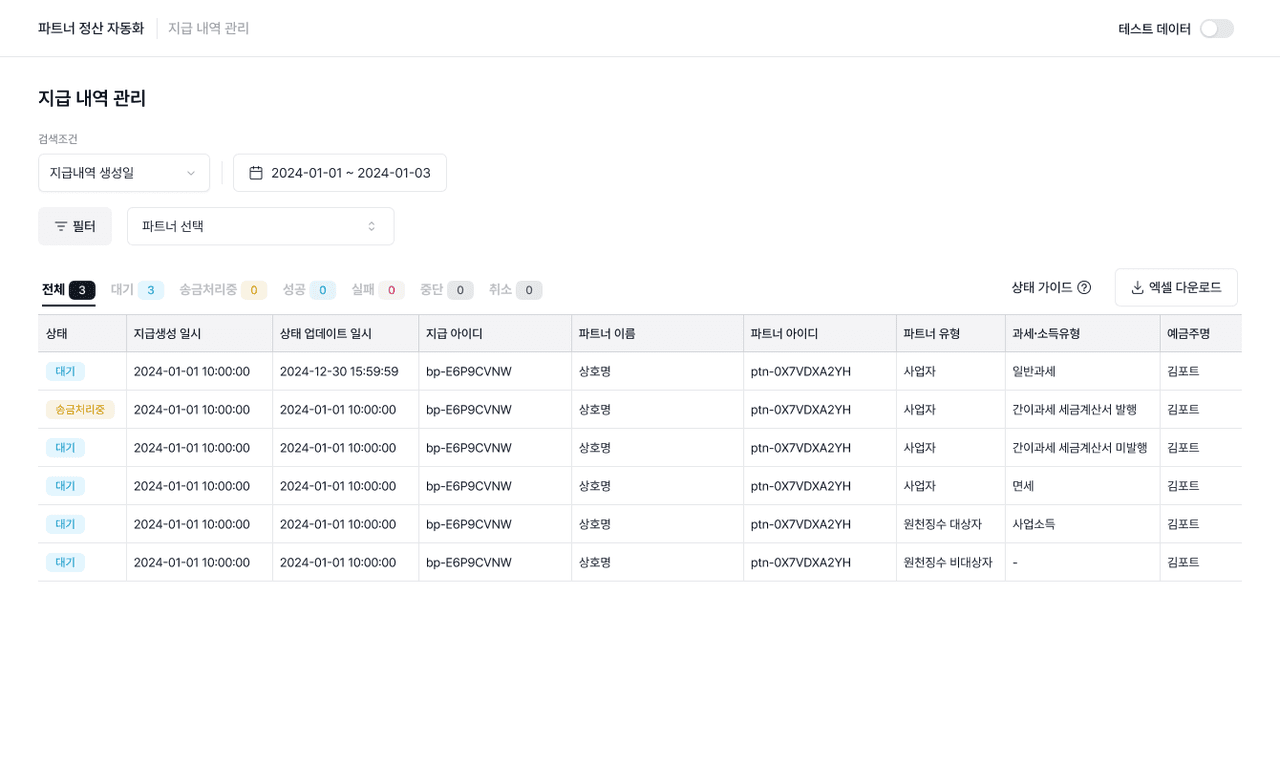Select the 중단 tab
1280x783 pixels.
(x=446, y=290)
